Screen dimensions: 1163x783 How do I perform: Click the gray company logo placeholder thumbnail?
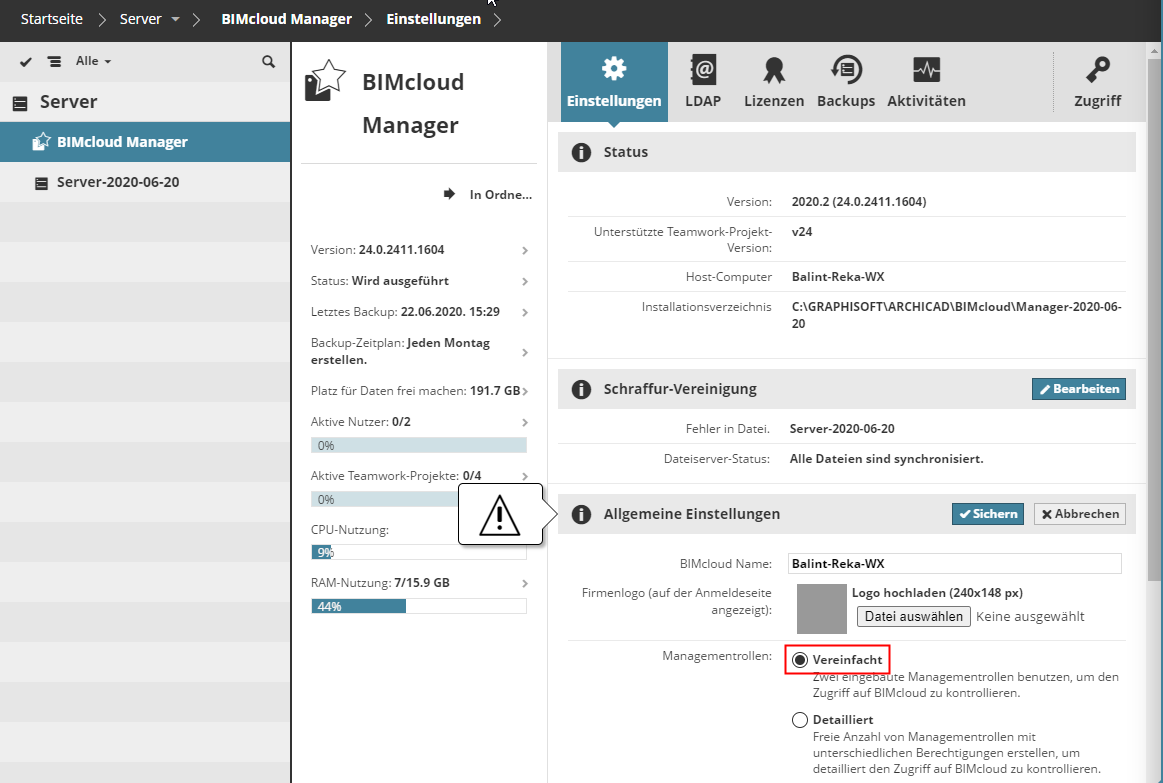(822, 609)
